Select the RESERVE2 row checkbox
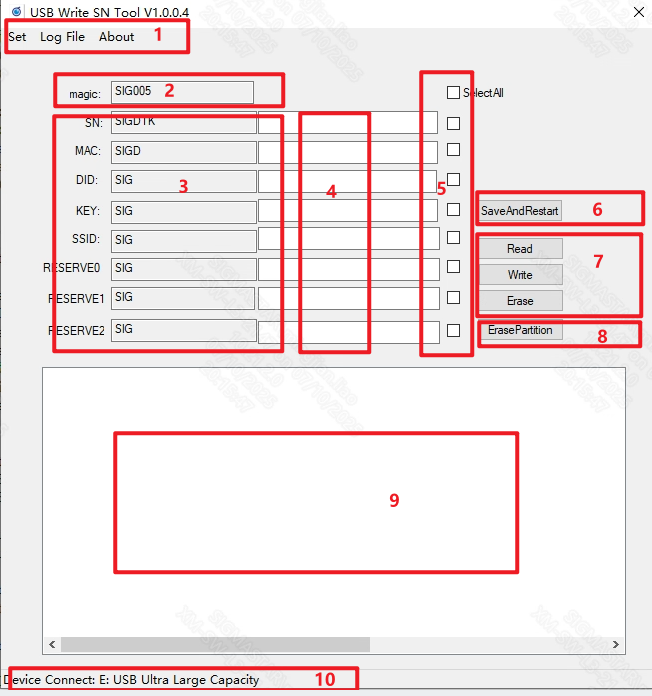The height and width of the screenshot is (696, 652). pos(453,330)
